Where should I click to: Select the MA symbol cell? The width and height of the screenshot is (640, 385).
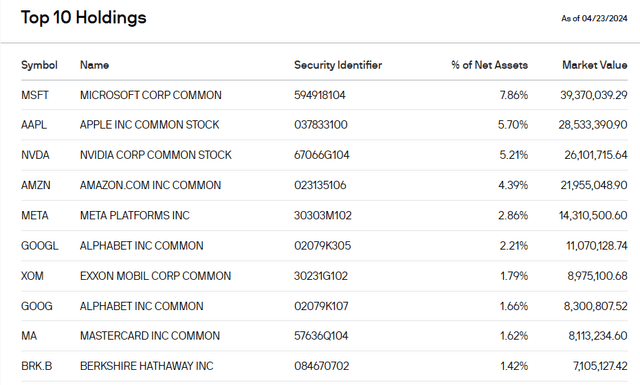pos(29,336)
